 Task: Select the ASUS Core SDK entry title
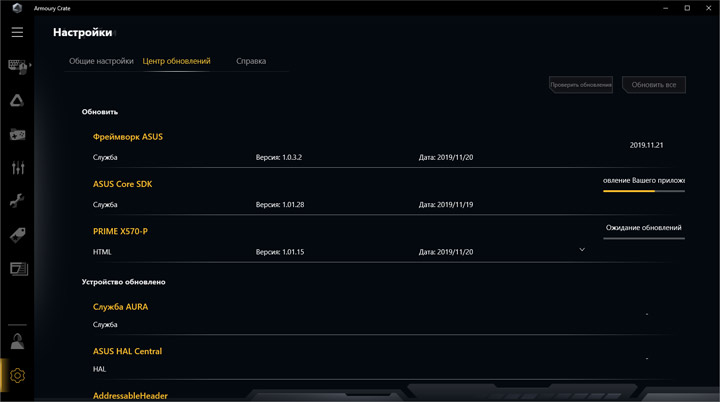coord(123,184)
